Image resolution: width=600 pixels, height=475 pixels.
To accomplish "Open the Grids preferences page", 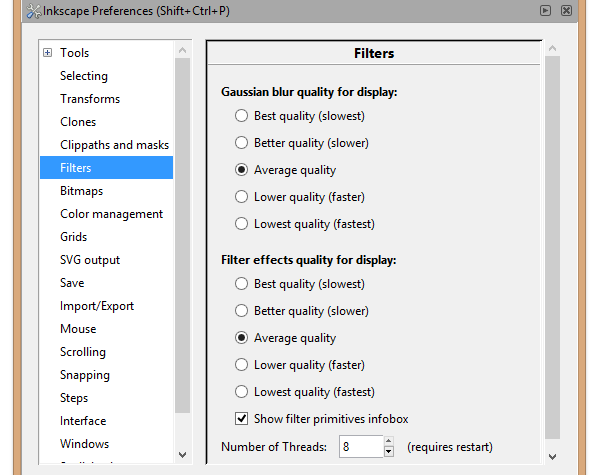I will pyautogui.click(x=73, y=237).
